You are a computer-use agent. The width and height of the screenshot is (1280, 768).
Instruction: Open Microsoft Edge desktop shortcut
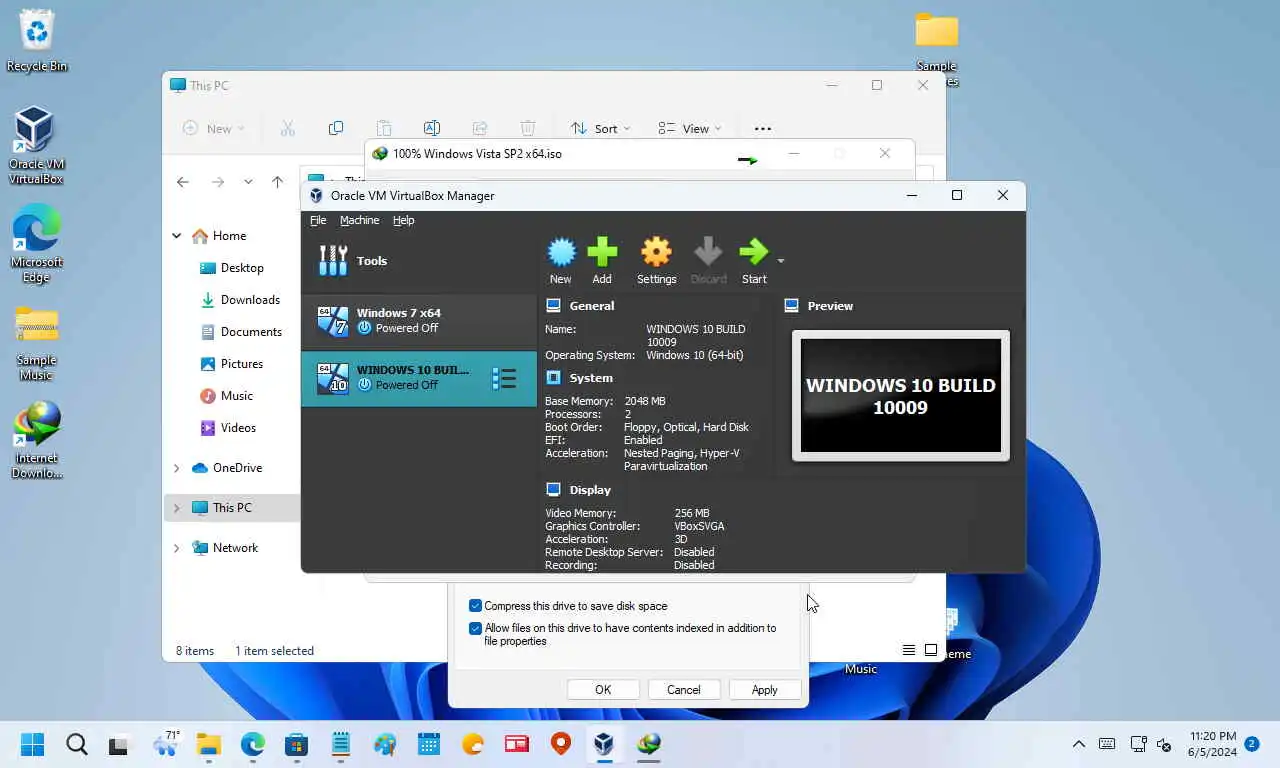click(37, 244)
